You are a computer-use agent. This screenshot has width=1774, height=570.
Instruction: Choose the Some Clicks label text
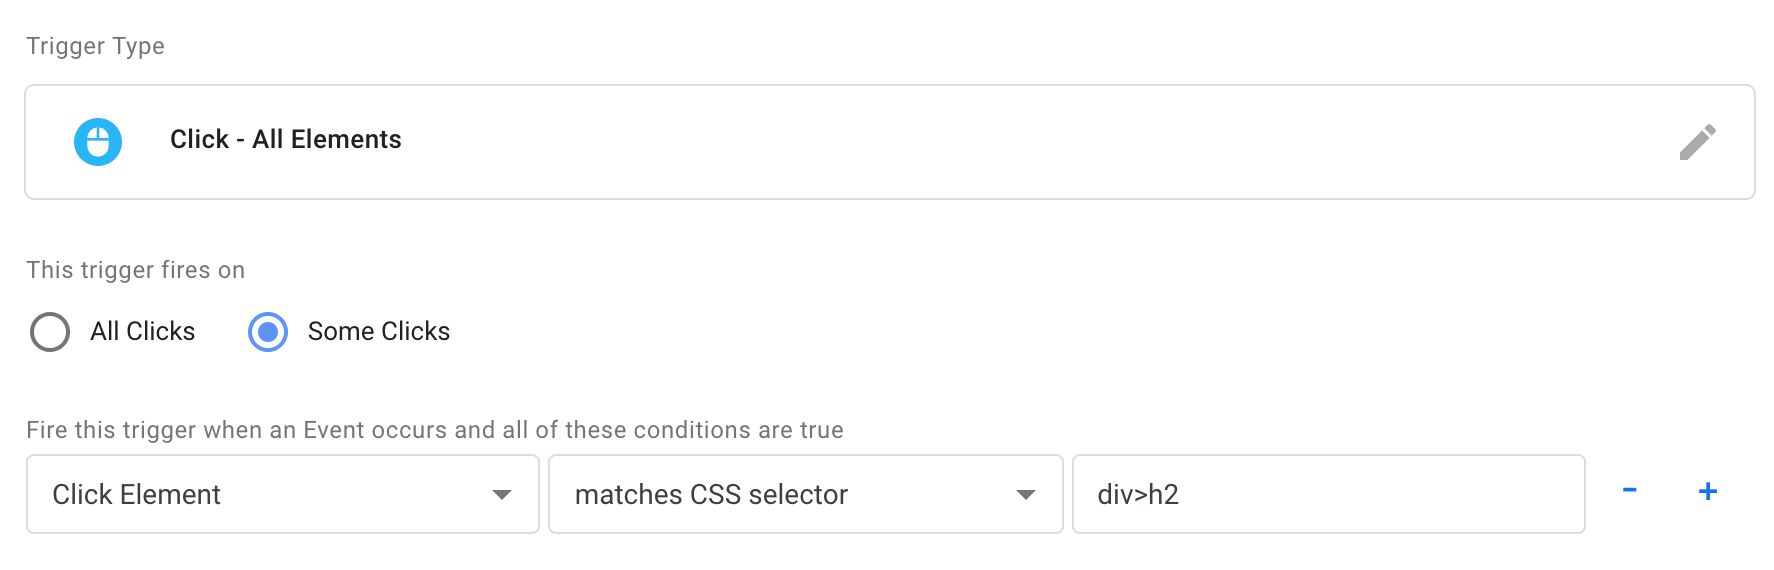(x=379, y=331)
